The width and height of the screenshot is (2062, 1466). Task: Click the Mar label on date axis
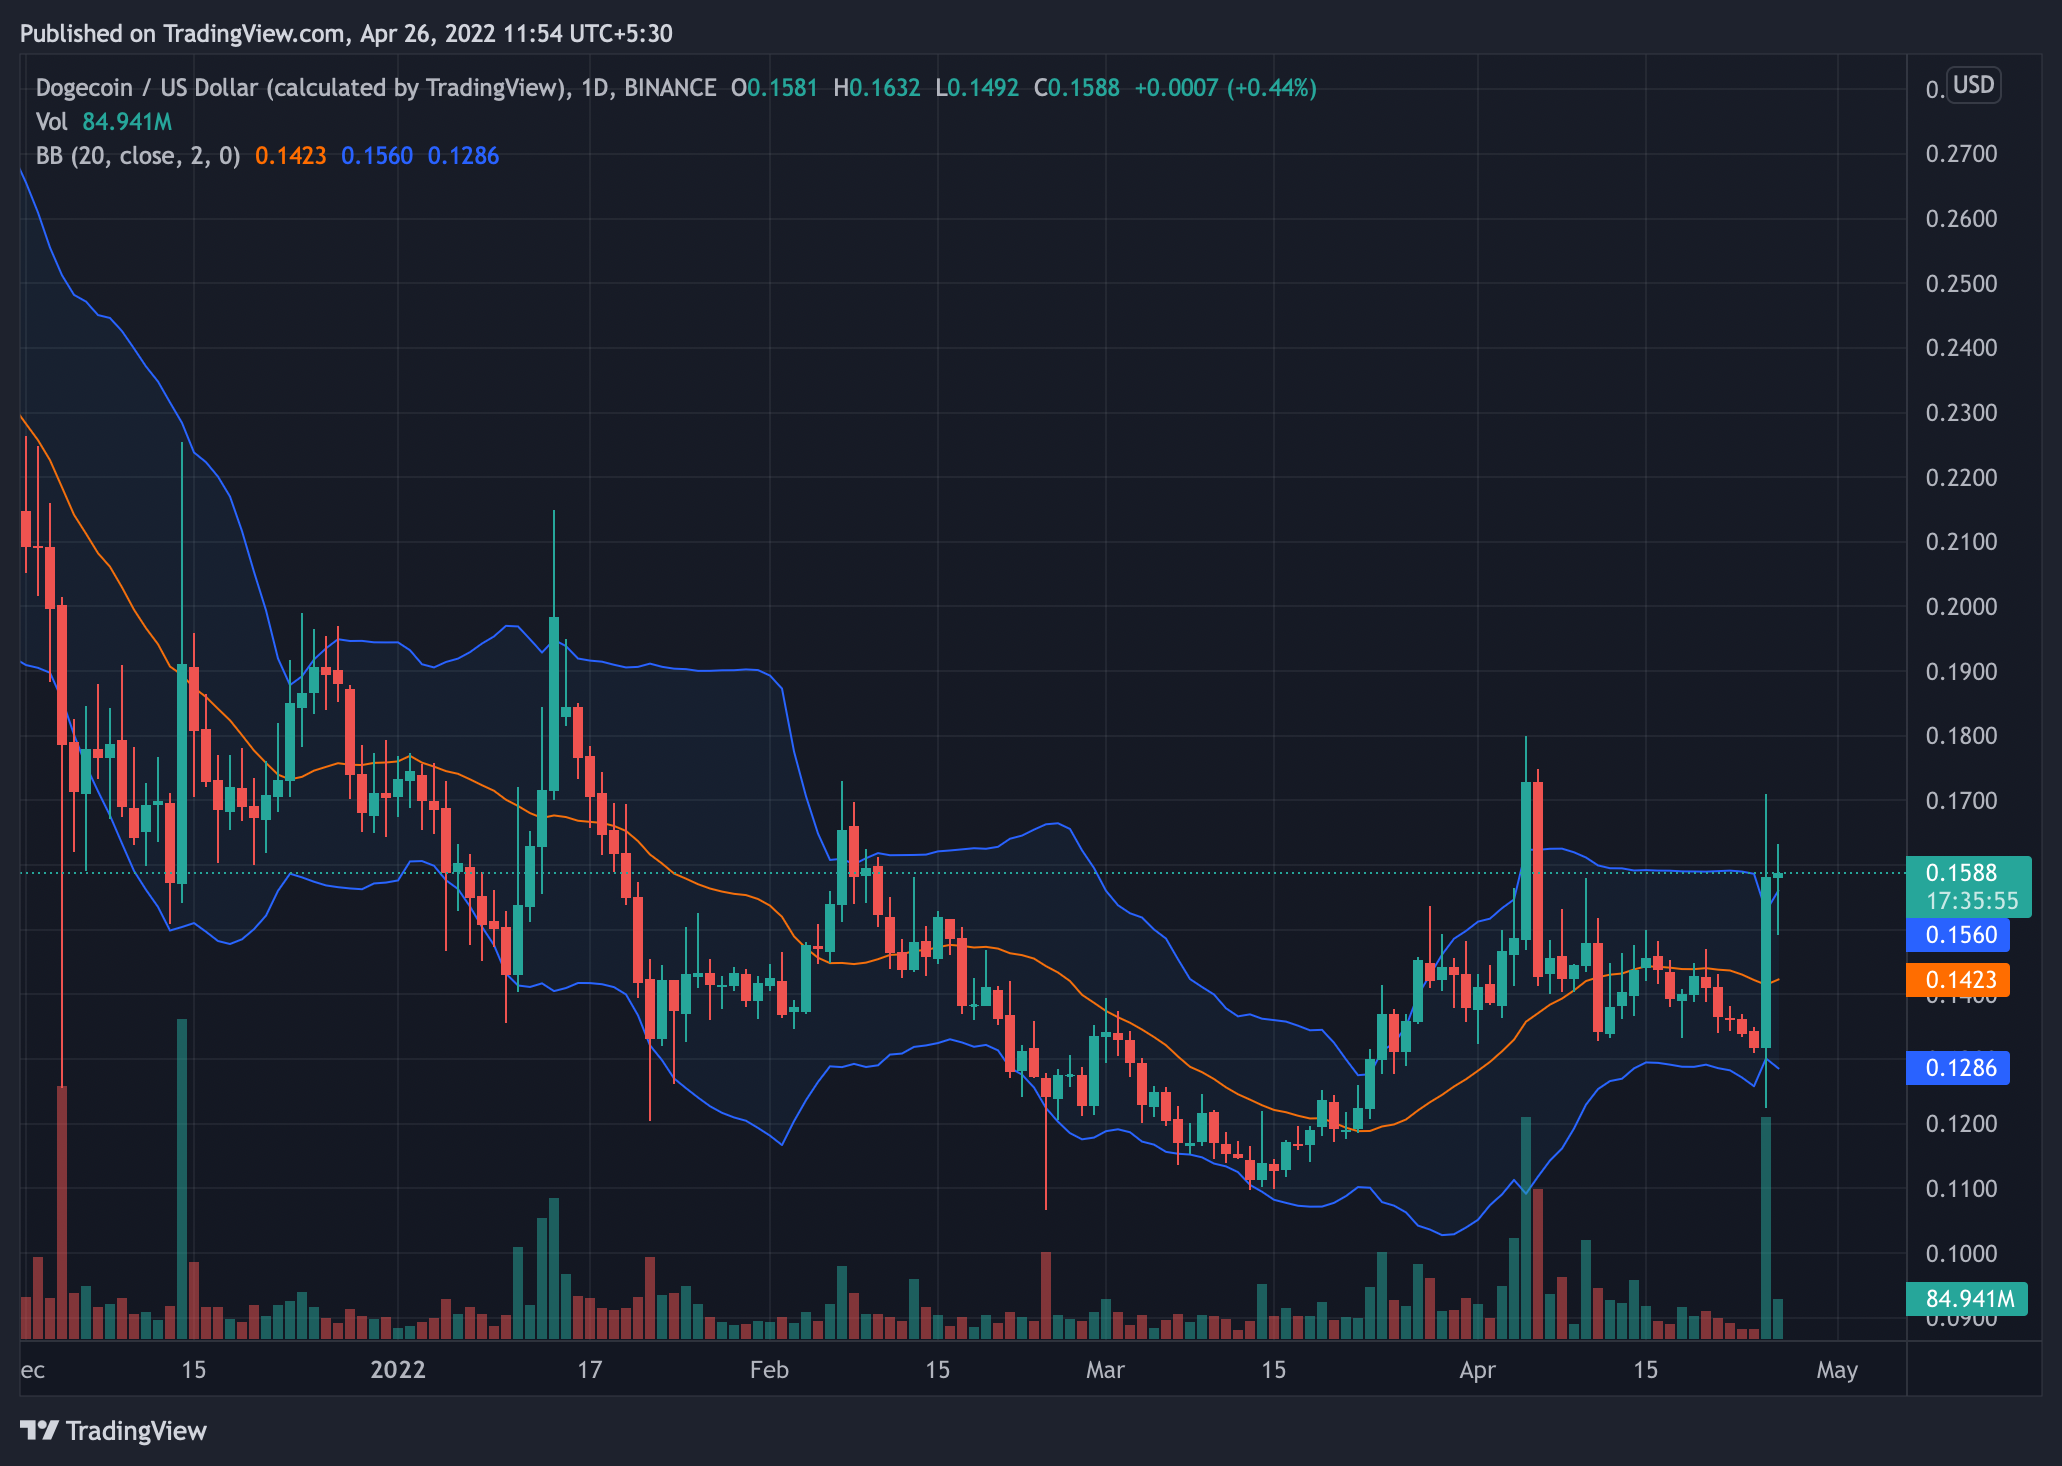click(x=1105, y=1371)
